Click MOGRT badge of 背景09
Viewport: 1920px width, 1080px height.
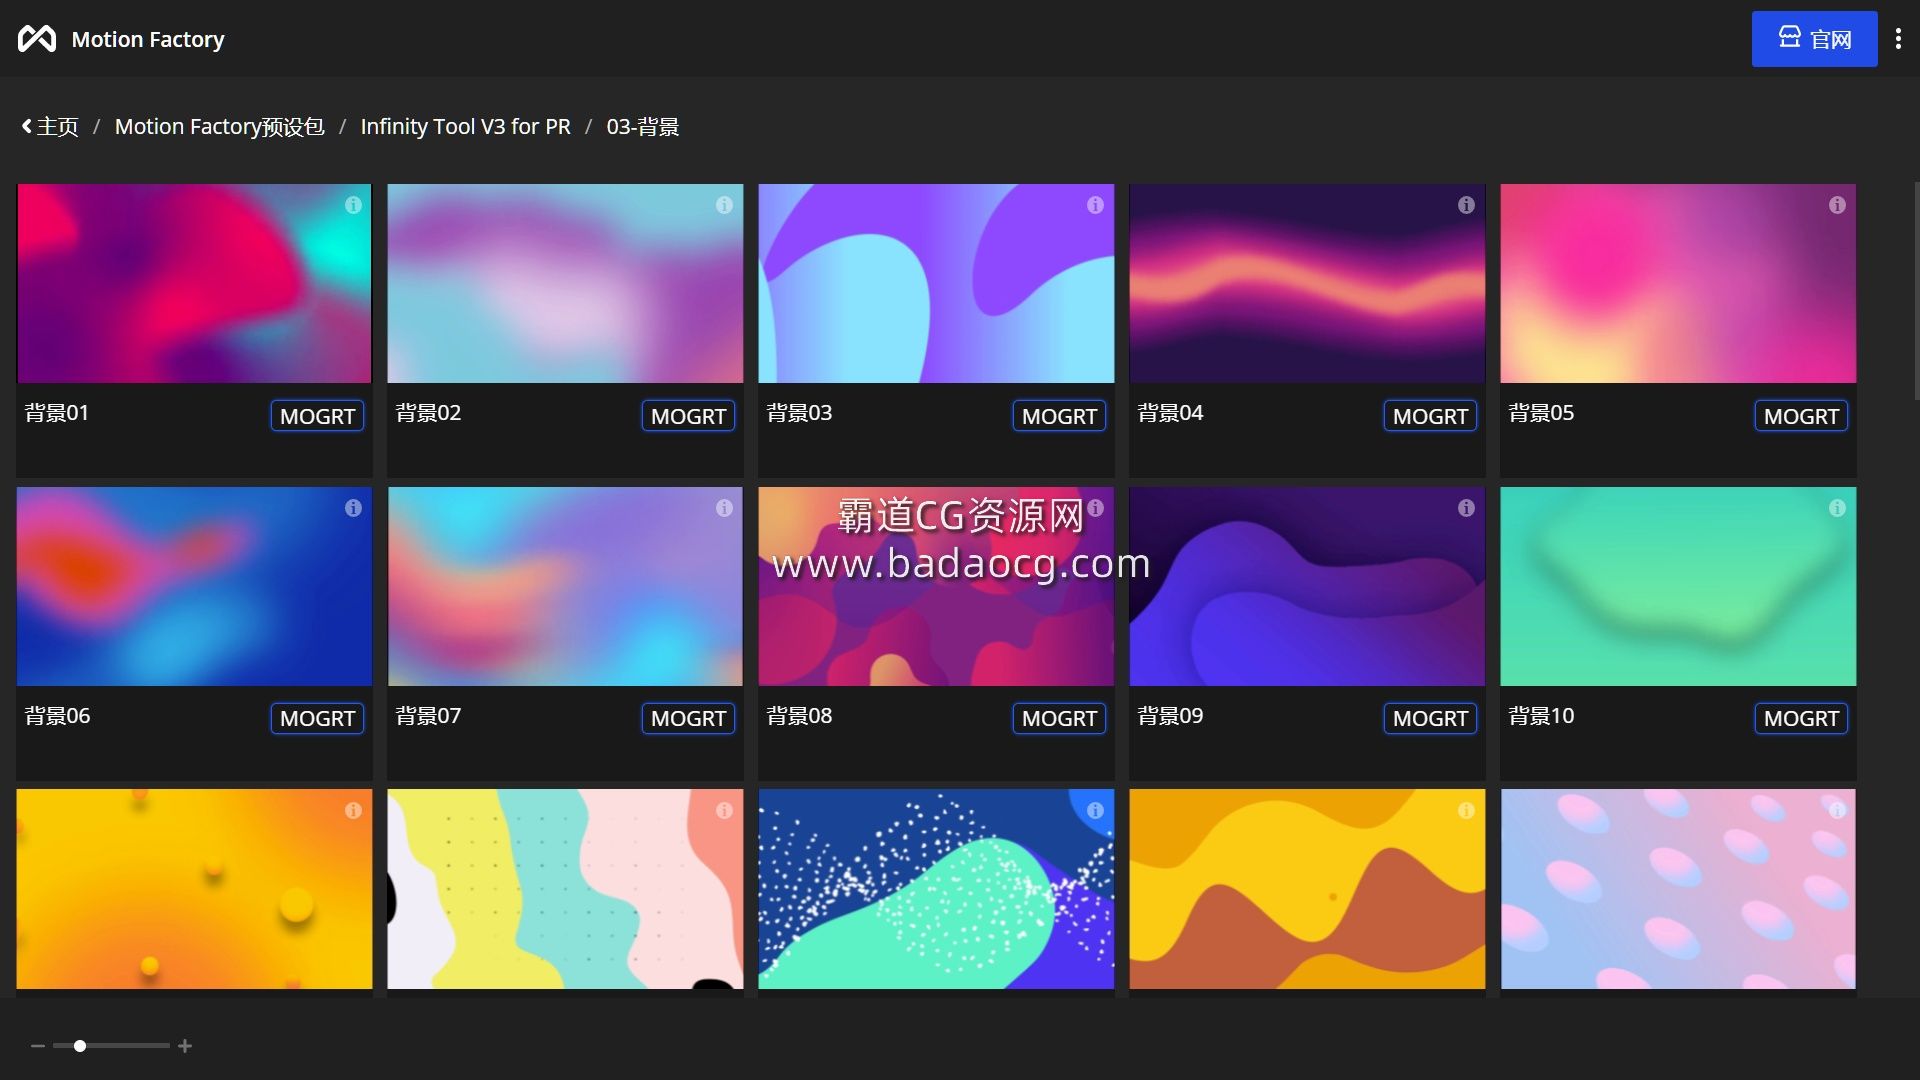tap(1430, 718)
